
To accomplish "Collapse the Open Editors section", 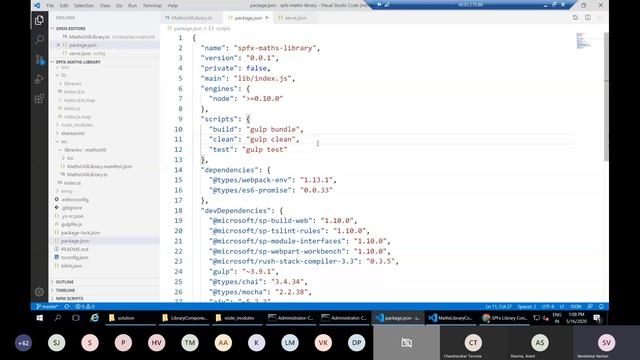I will [x=71, y=29].
